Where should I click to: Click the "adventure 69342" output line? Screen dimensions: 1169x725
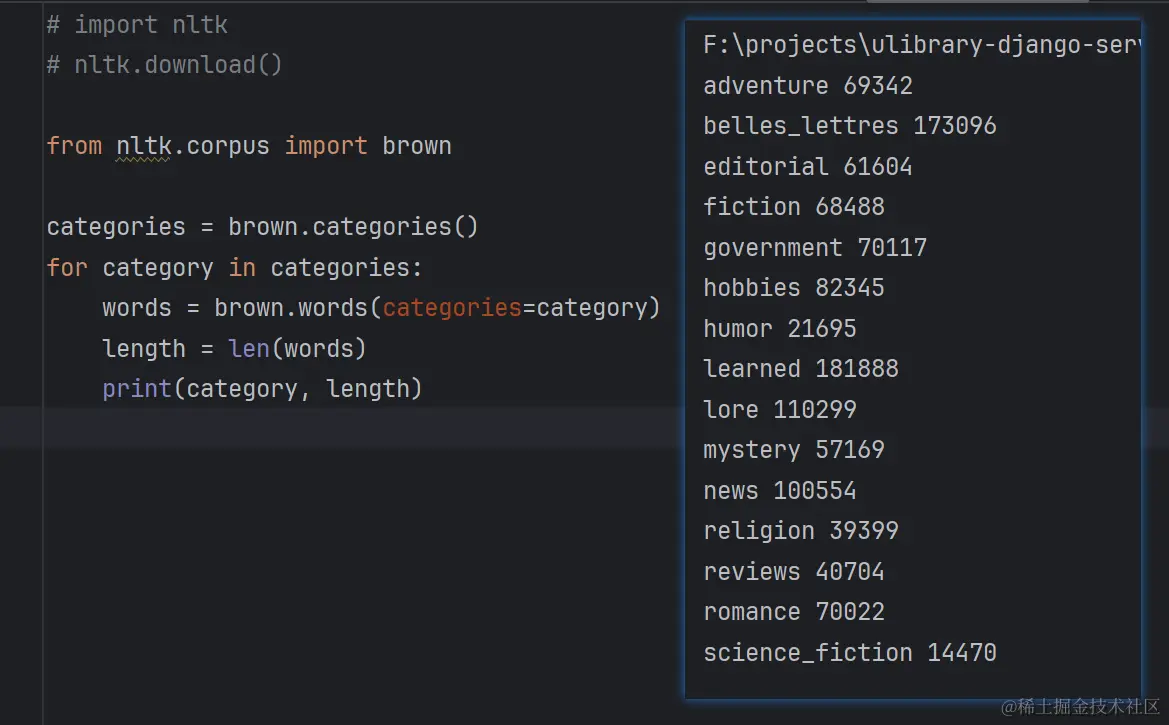807,86
